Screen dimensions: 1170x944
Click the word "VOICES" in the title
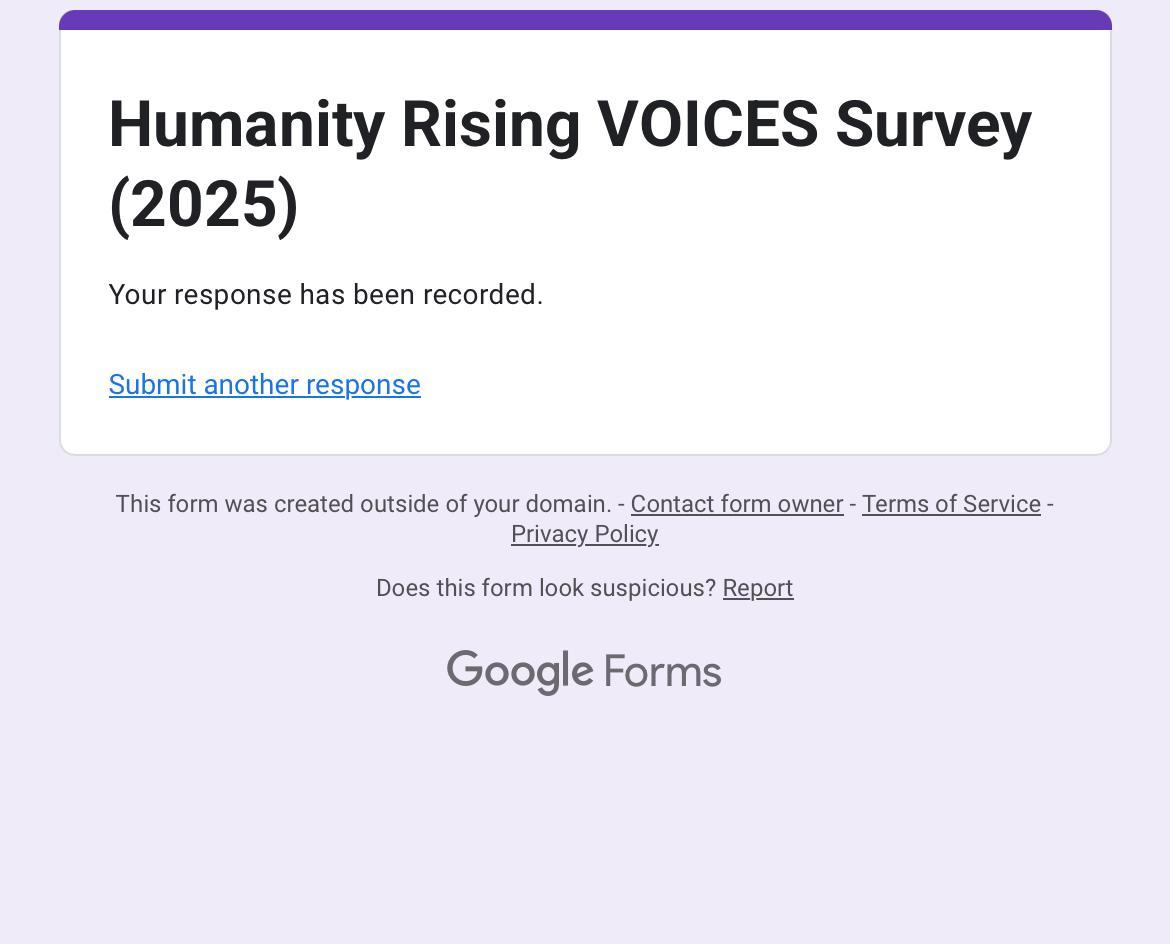coord(707,125)
